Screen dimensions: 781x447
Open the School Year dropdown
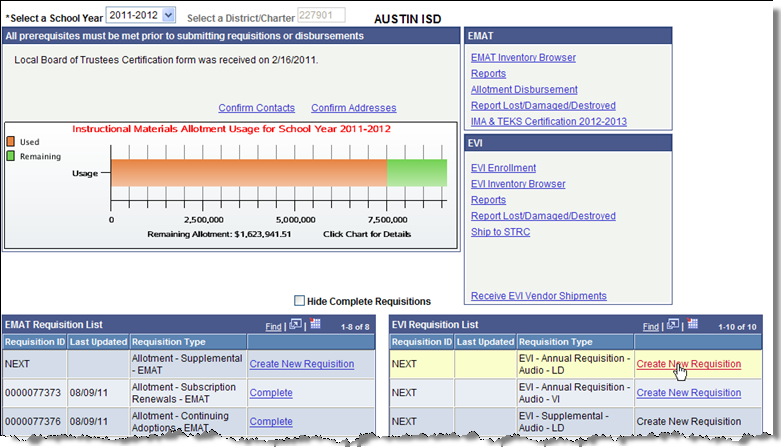tap(140, 15)
